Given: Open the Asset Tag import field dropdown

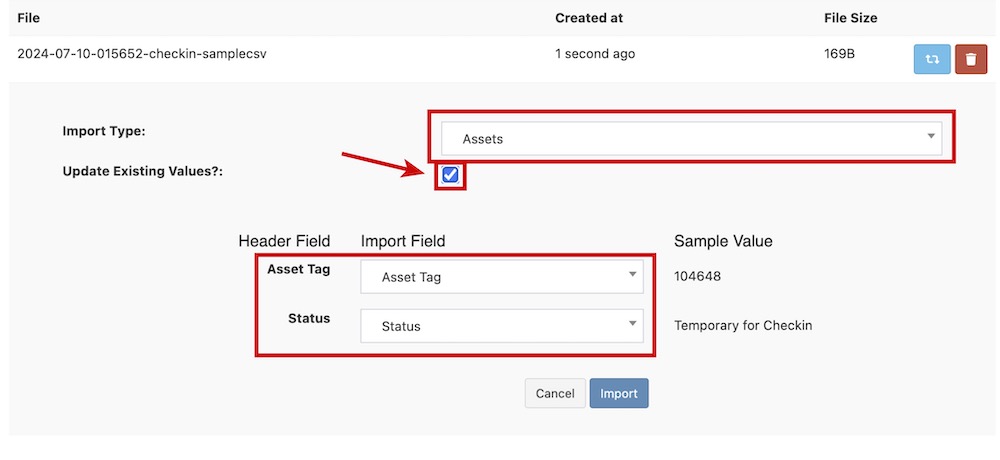Looking at the screenshot, I should coord(500,277).
